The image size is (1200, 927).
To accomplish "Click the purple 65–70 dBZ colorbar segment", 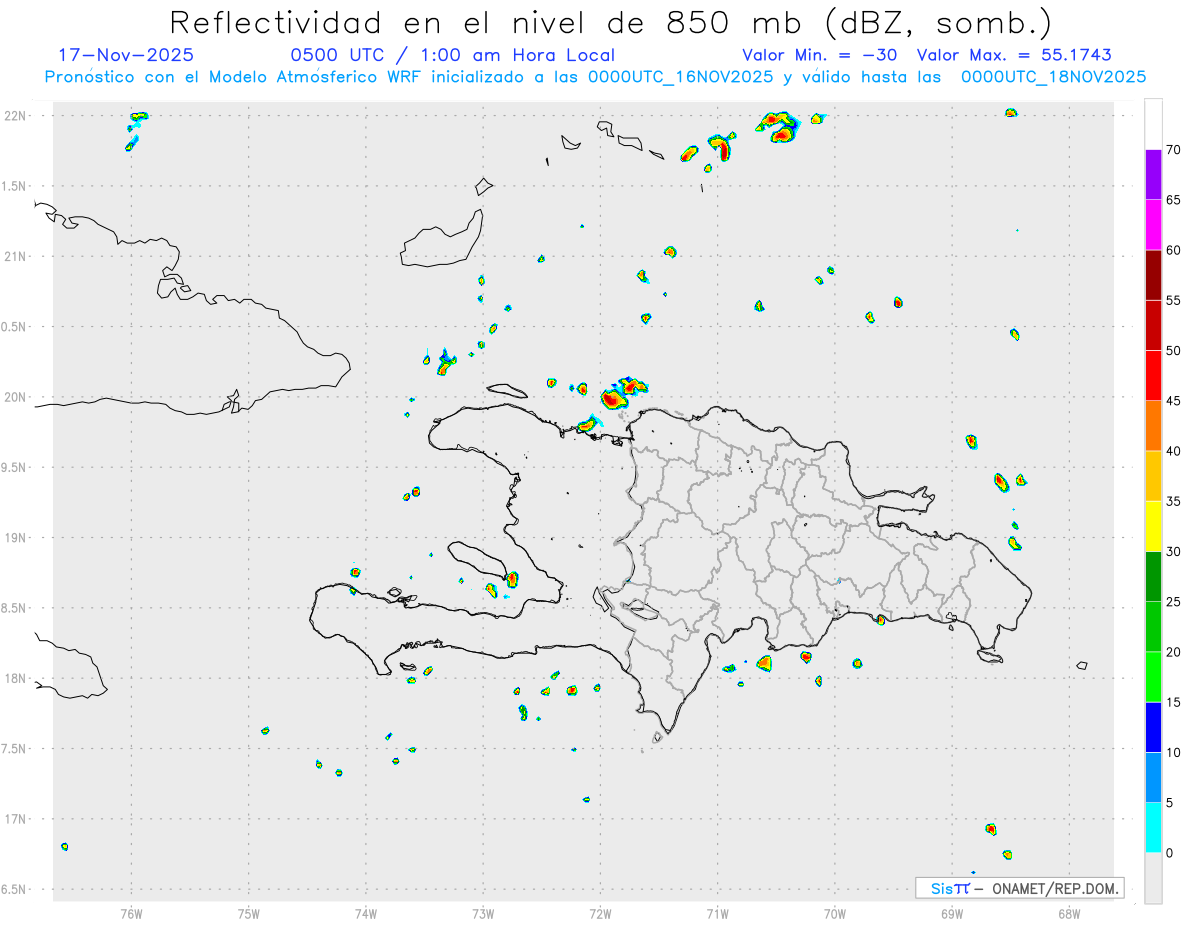I will click(1153, 174).
